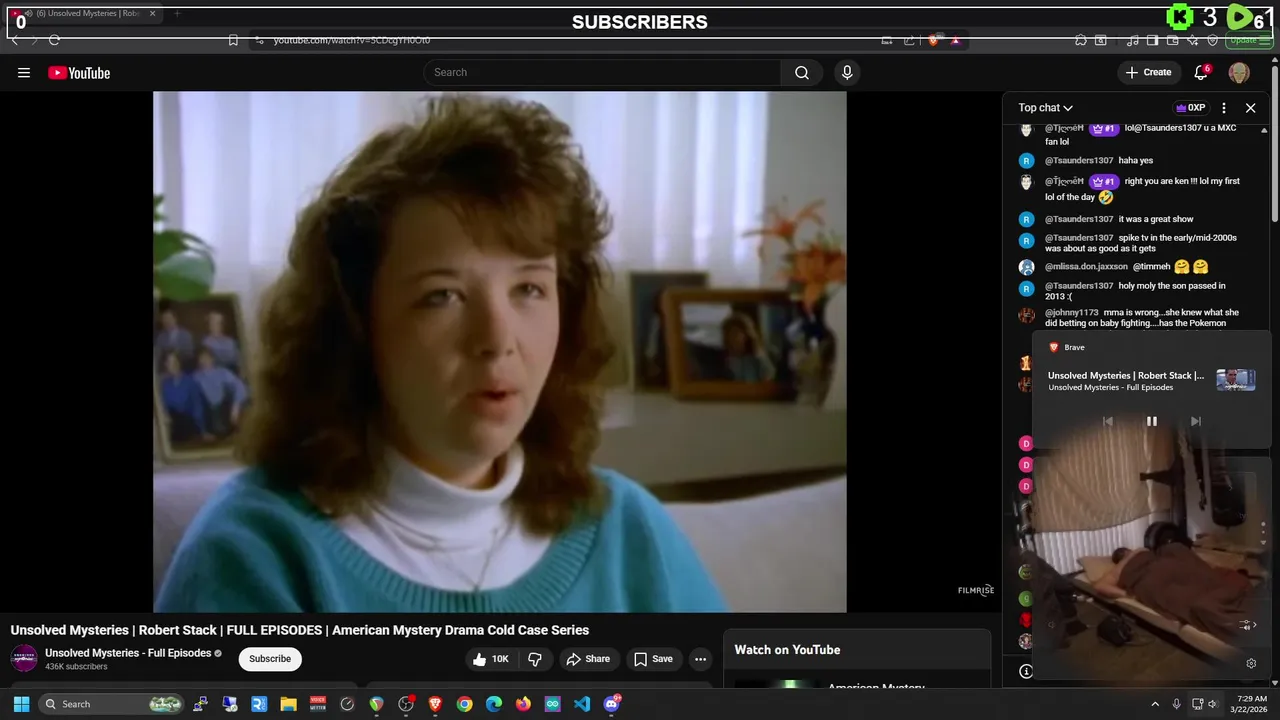Image resolution: width=1280 pixels, height=720 pixels.
Task: Save video to a playlist
Action: tap(653, 658)
